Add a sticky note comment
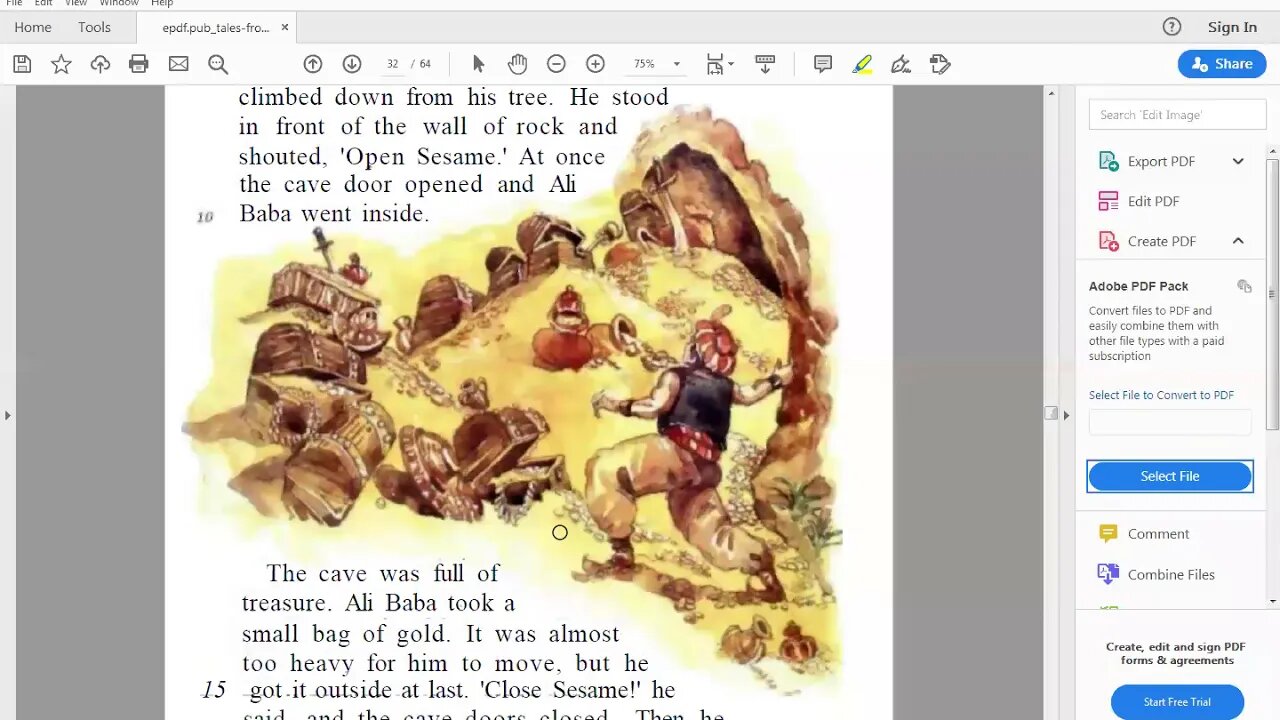The height and width of the screenshot is (720, 1280). click(823, 64)
